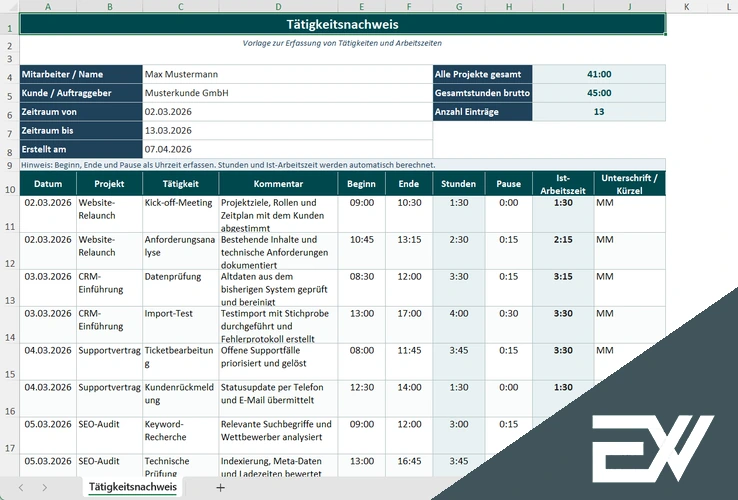
Task: Click the Ende column header cell
Action: click(409, 184)
